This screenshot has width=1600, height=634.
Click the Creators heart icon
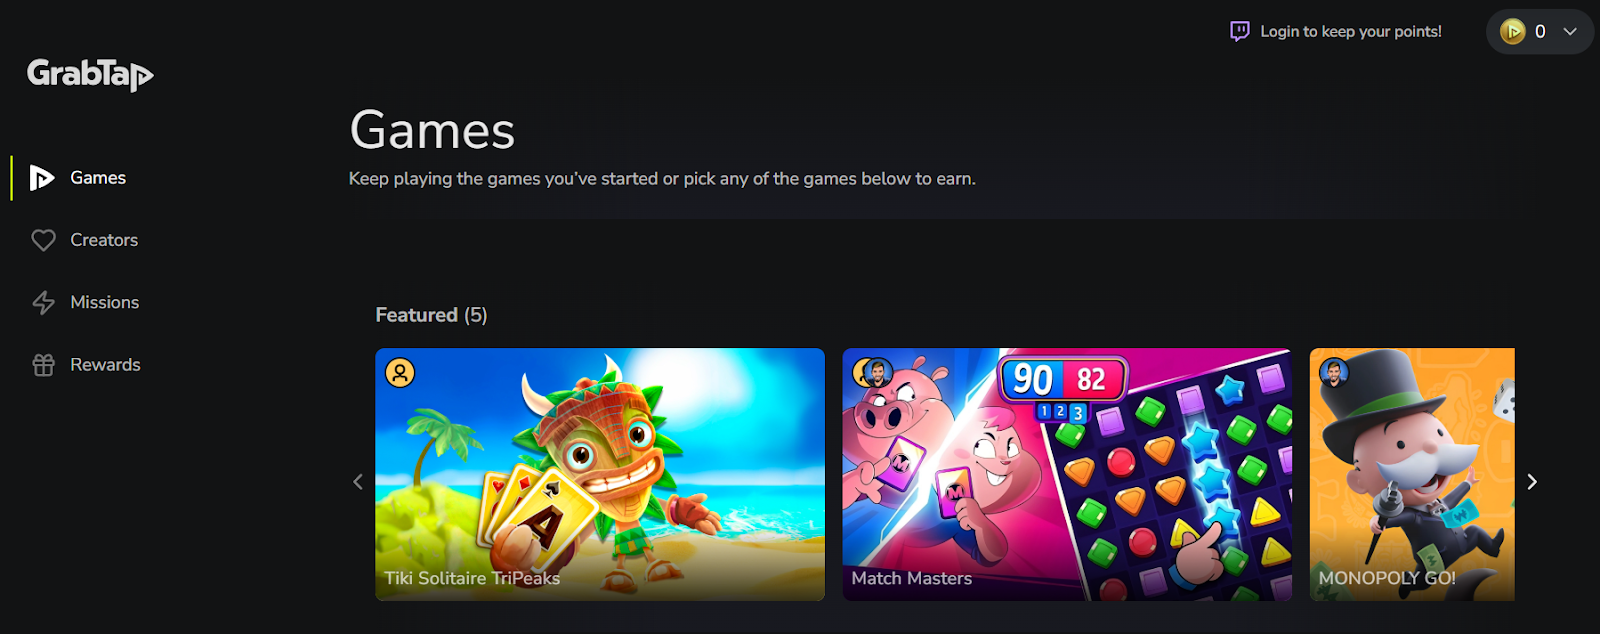[x=43, y=240]
